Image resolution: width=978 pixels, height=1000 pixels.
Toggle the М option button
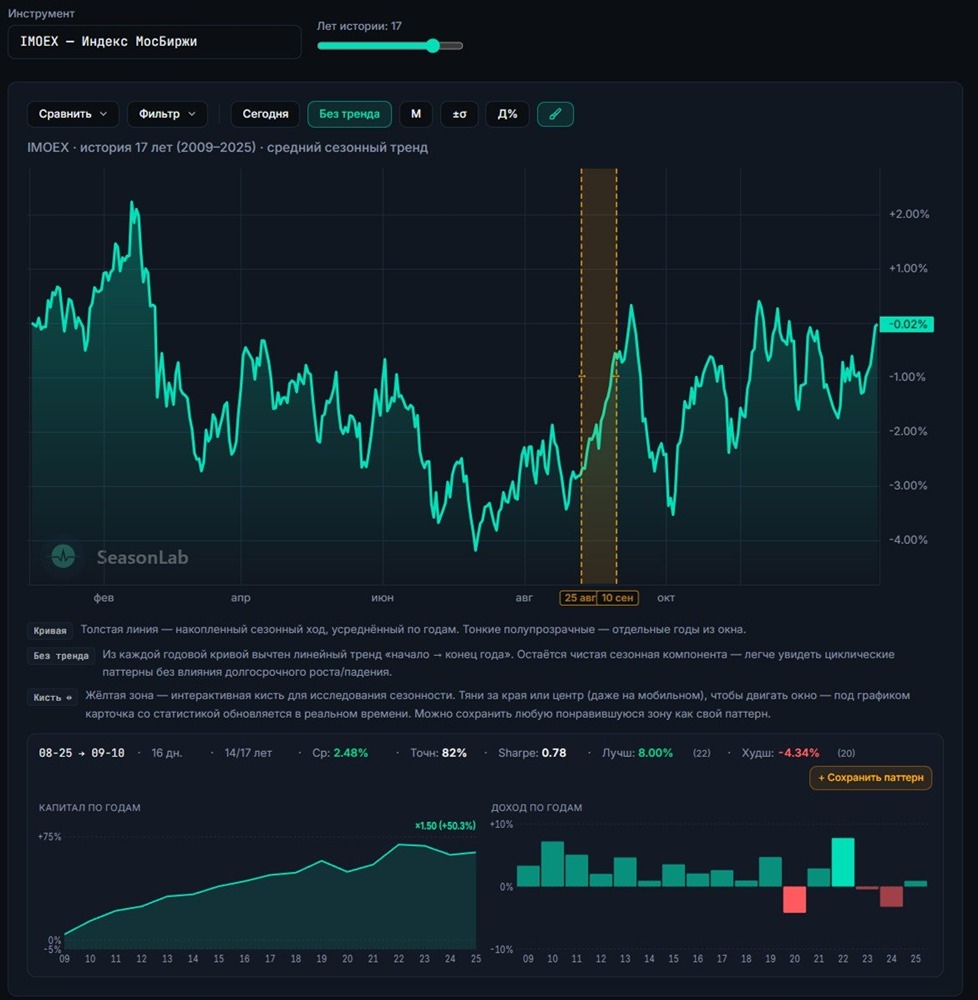tap(416, 114)
